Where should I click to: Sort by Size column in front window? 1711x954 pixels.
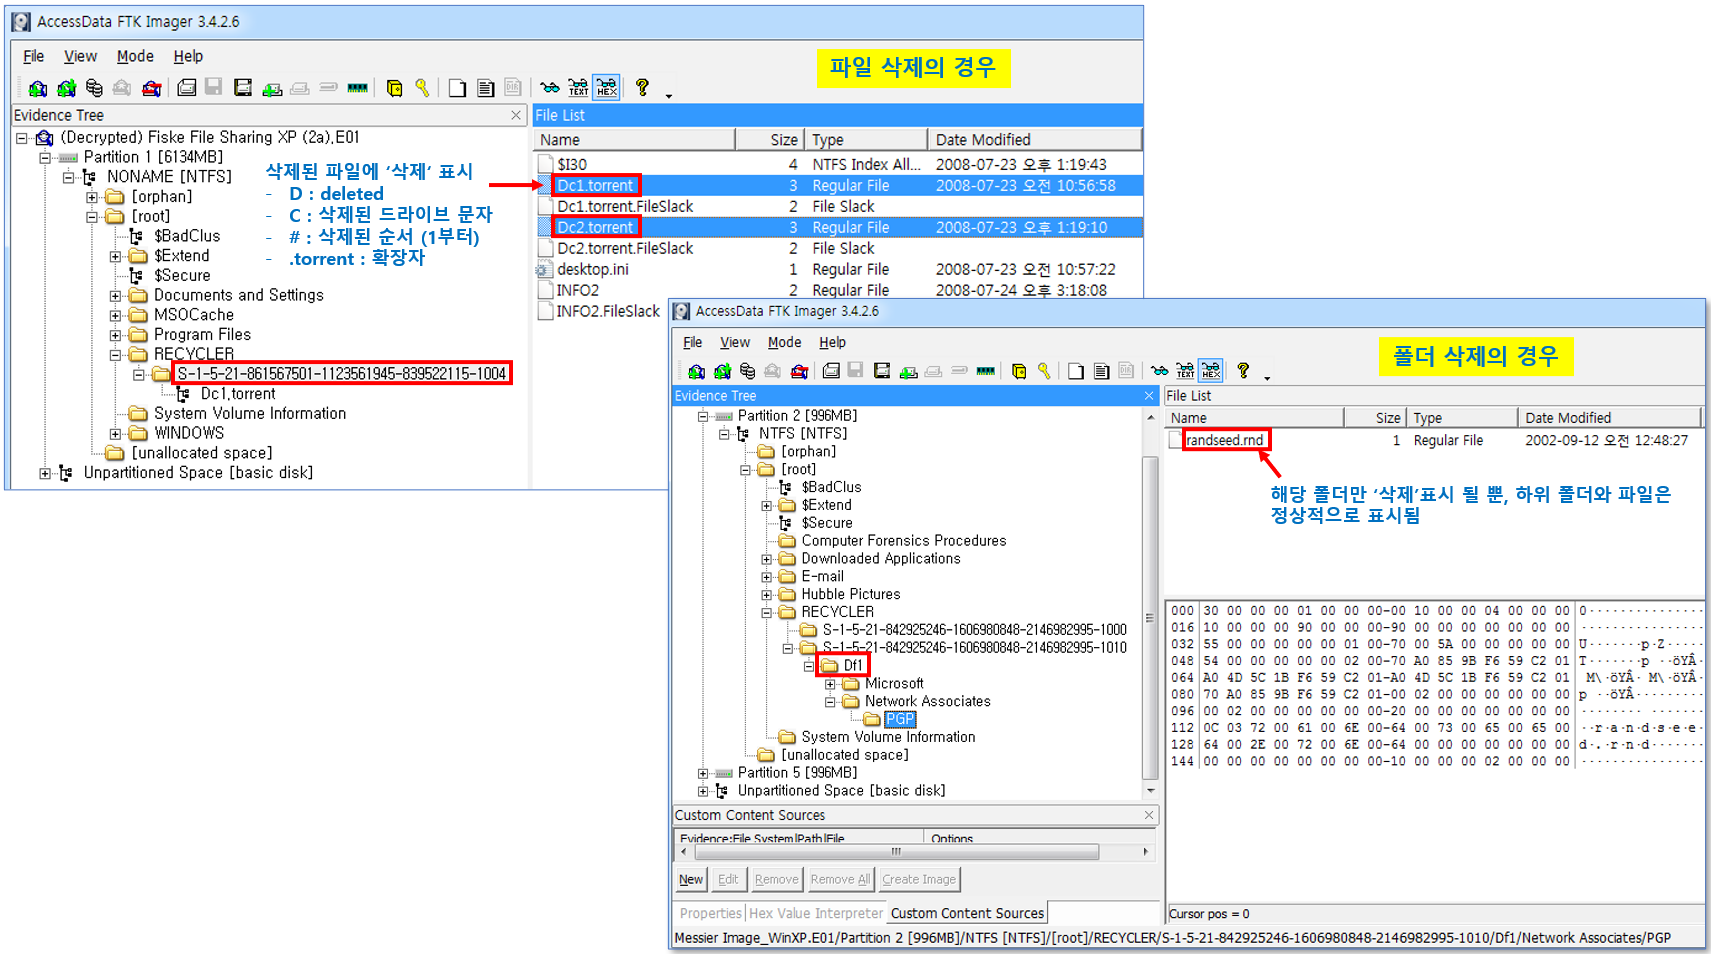[x=1375, y=418]
